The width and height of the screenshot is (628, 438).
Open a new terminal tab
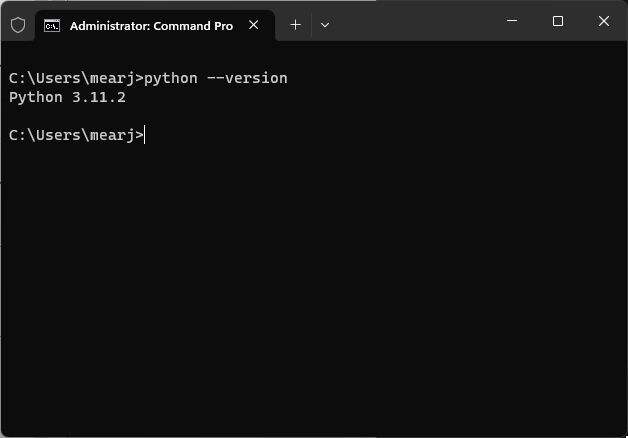point(295,25)
